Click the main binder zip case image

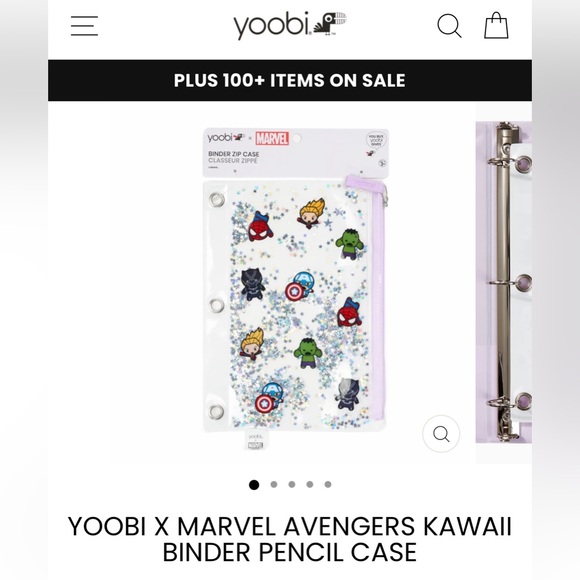point(296,289)
